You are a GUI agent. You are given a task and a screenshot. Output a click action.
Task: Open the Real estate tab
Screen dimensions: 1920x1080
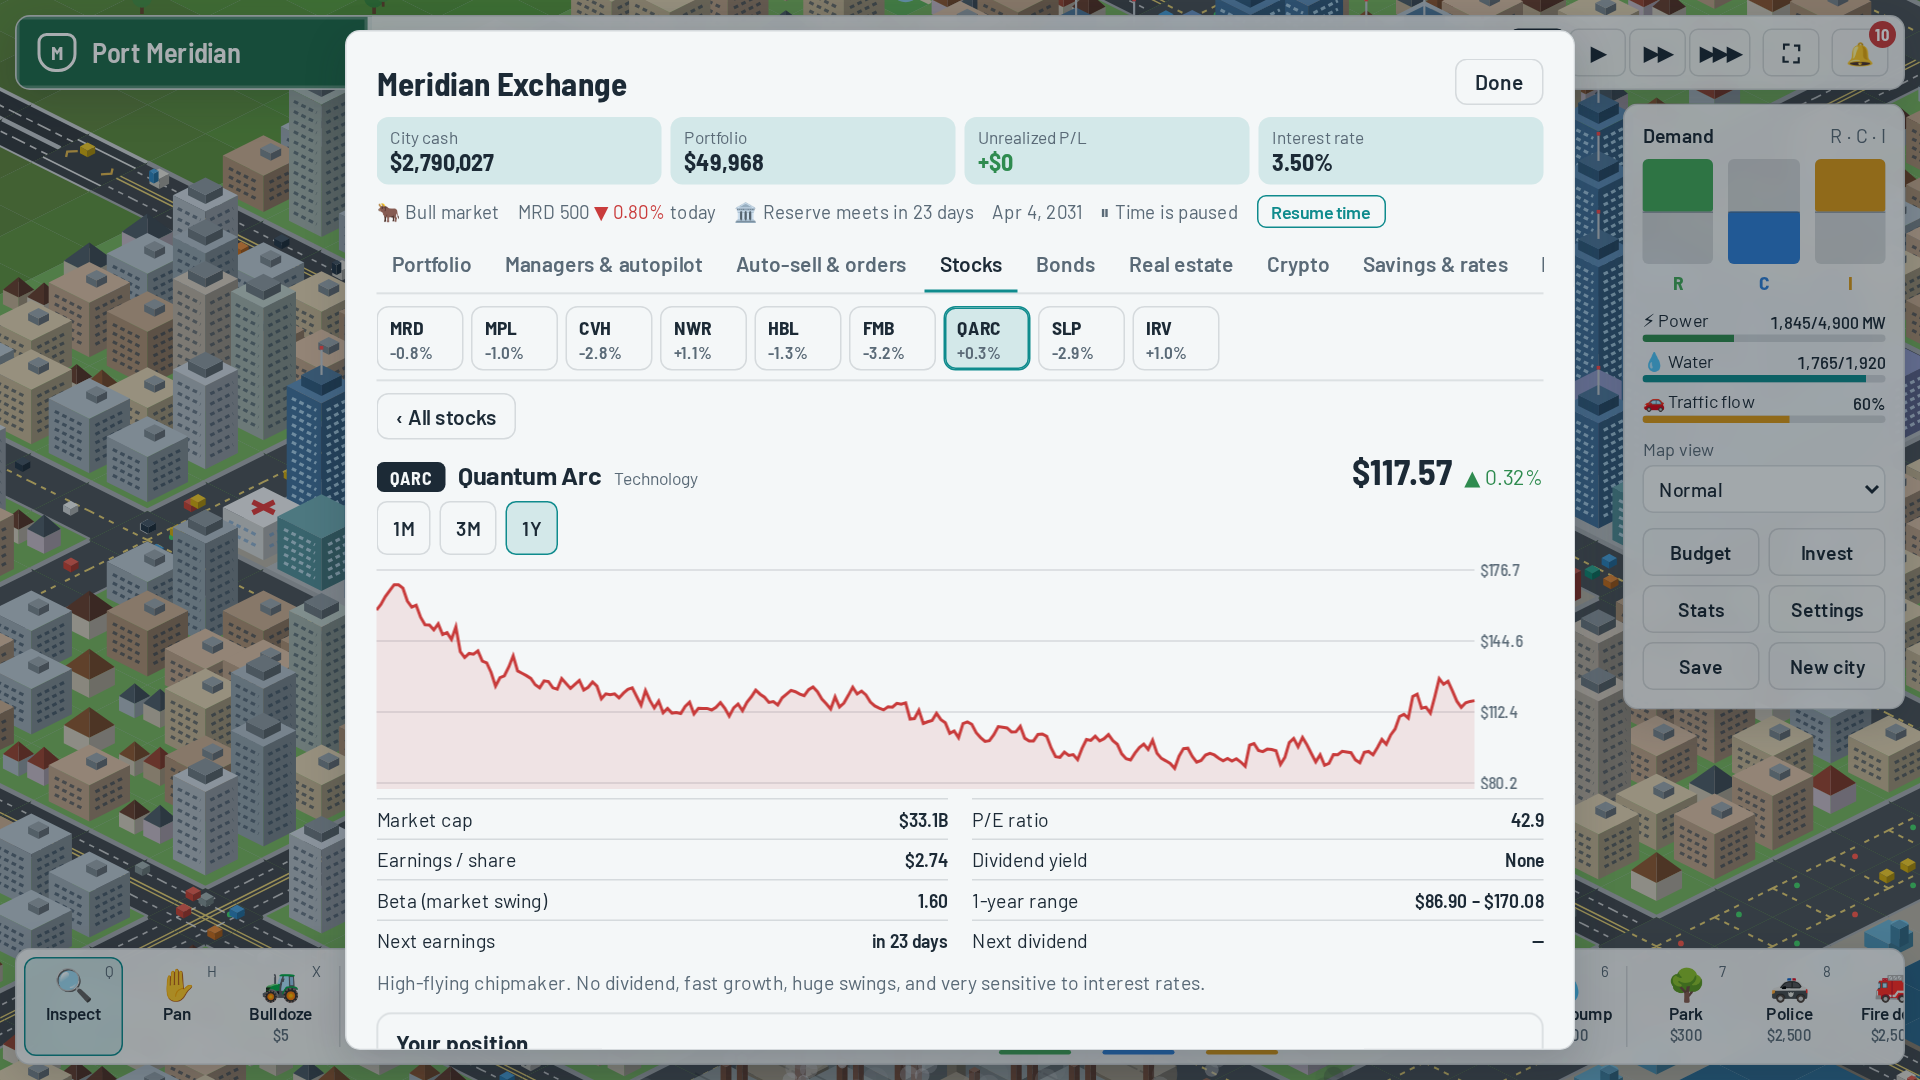(x=1181, y=265)
